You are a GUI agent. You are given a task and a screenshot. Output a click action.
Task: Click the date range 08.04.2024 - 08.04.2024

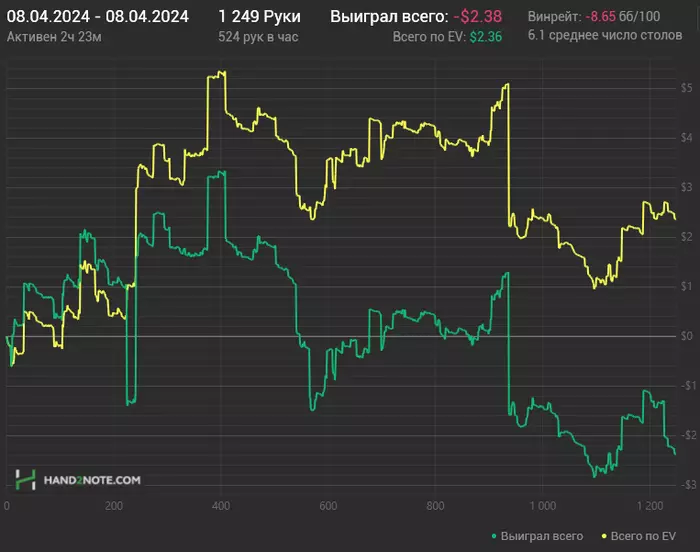97,16
